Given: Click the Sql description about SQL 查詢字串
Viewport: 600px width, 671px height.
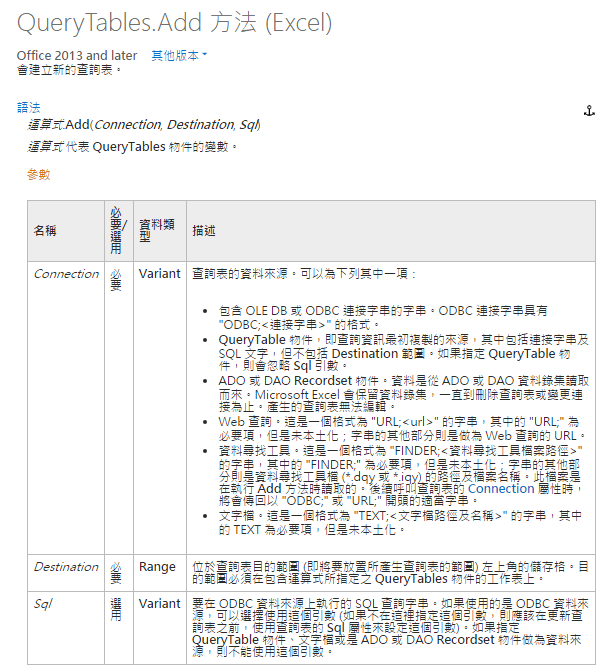Looking at the screenshot, I should 390,628.
